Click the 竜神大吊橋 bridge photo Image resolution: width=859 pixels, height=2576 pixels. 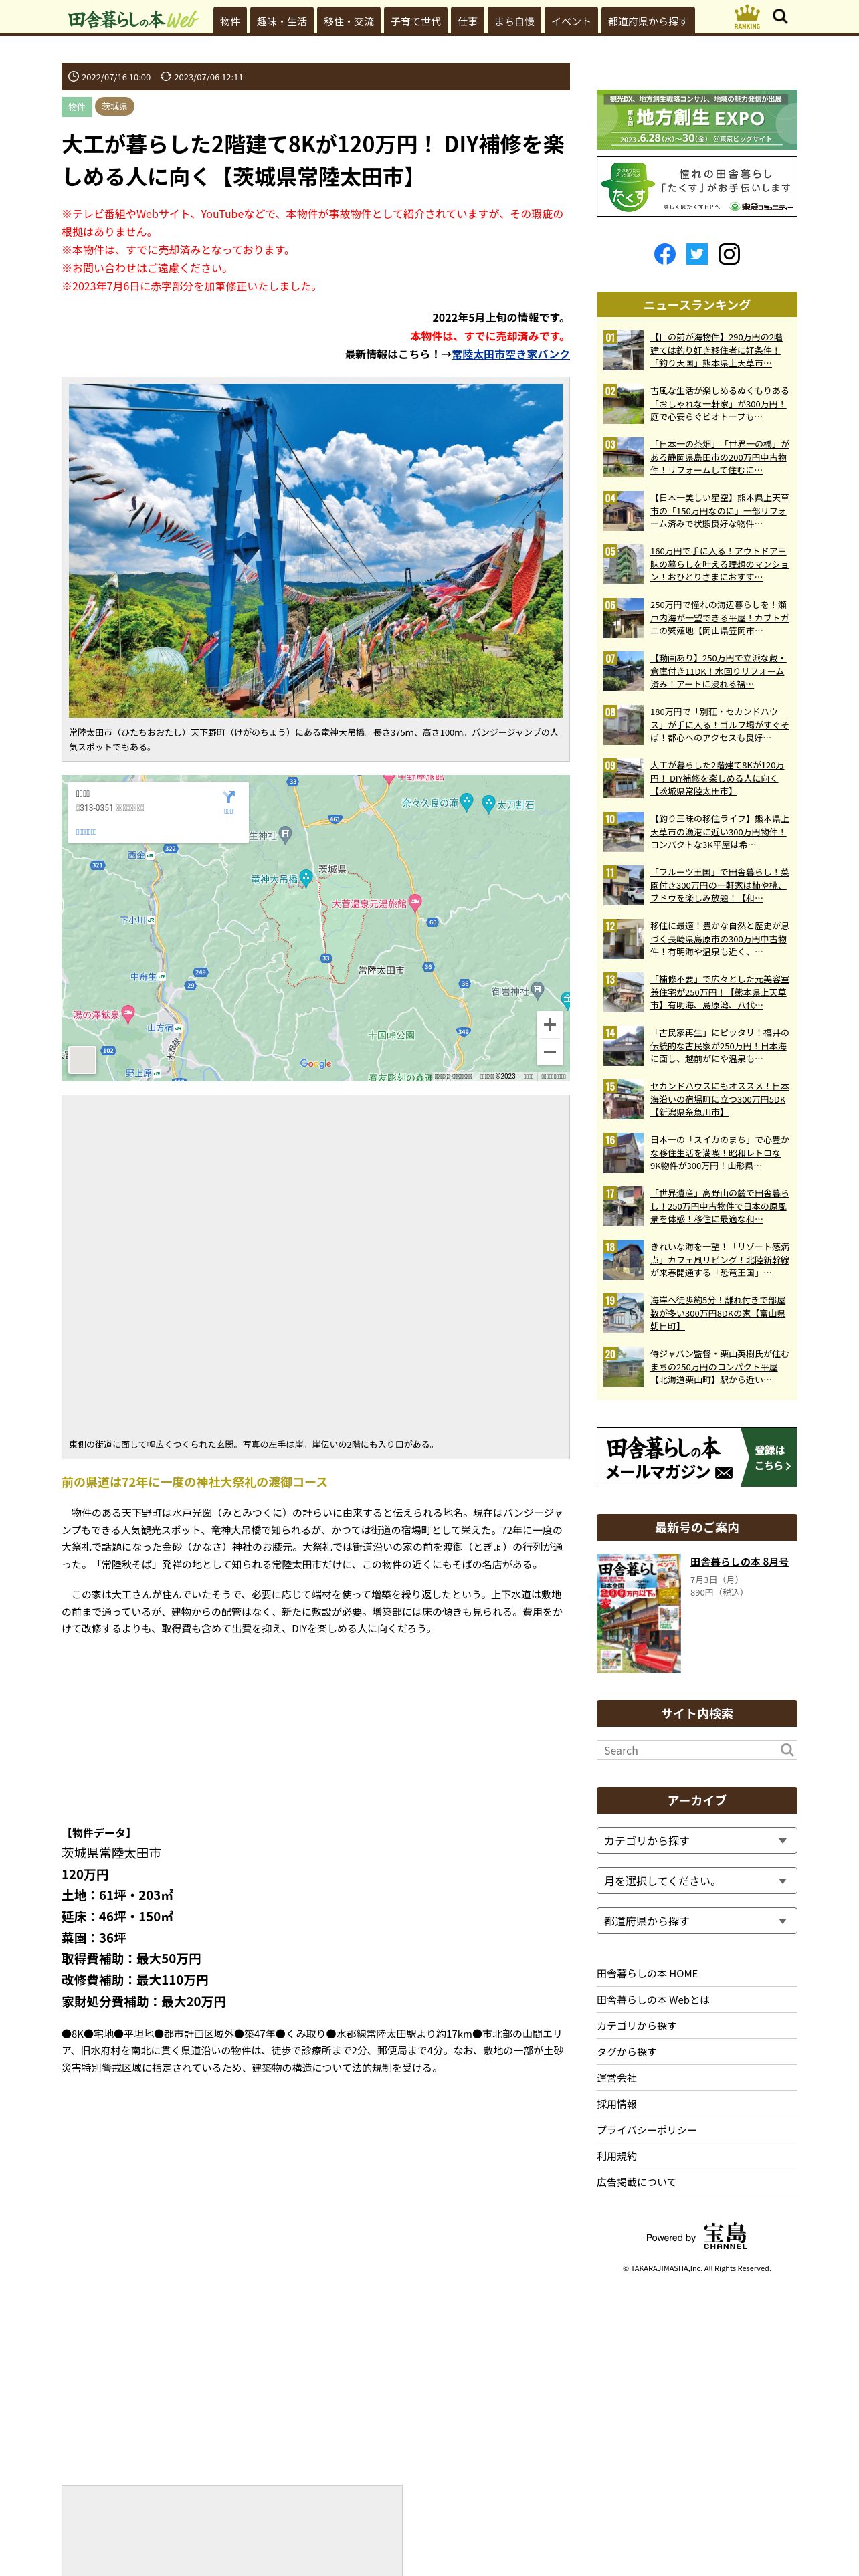[315, 550]
